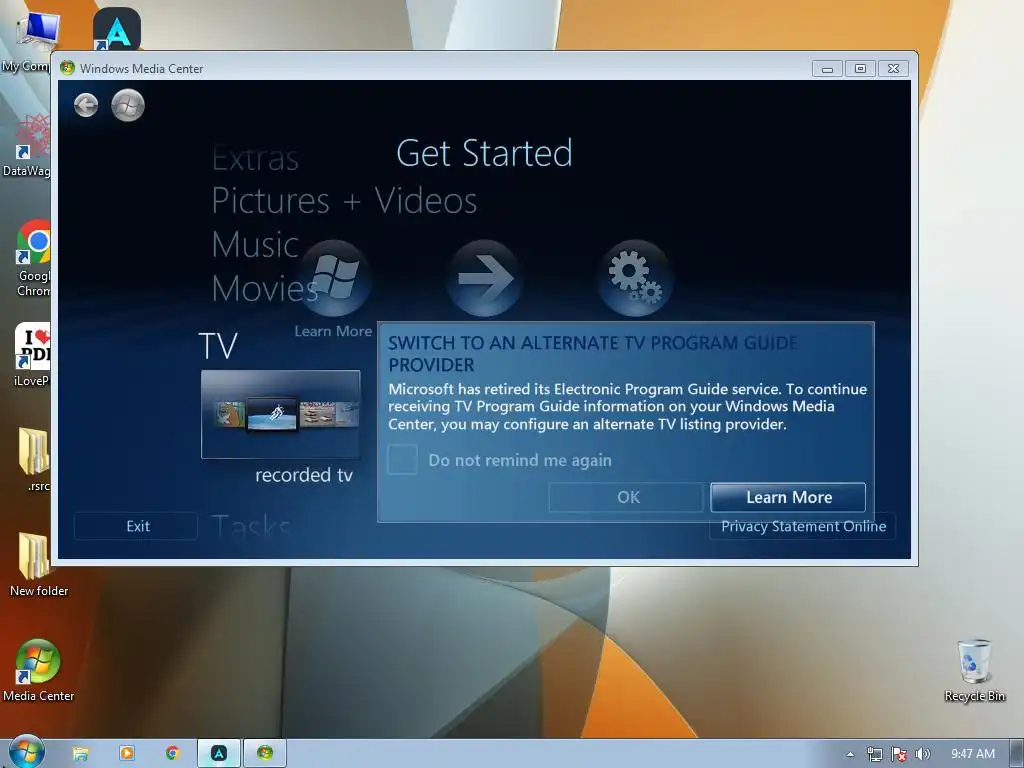Screen dimensions: 1024x768
Task: Select Pictures + Videos menu strip
Action: click(x=344, y=200)
